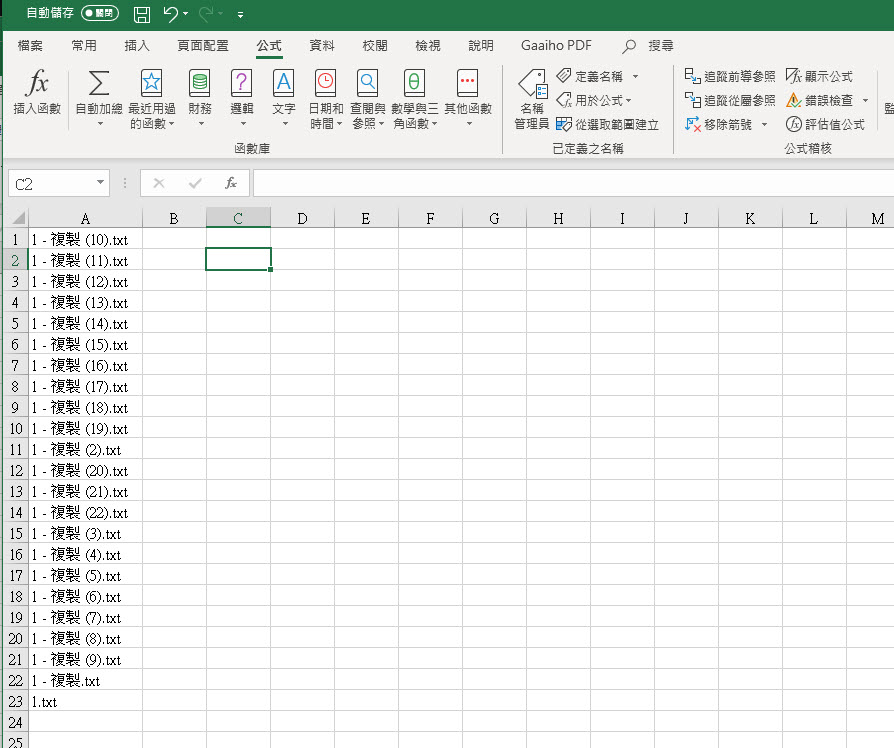Switch to the Insert (插入) tab

tap(137, 46)
